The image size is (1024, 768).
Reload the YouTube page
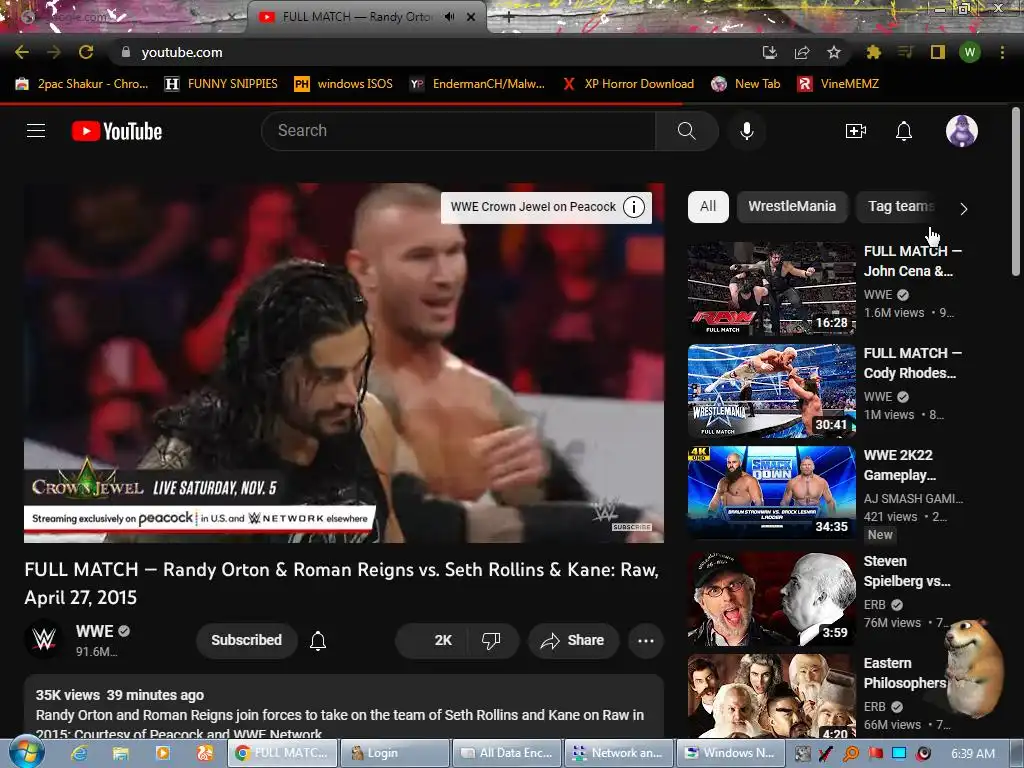tap(86, 52)
